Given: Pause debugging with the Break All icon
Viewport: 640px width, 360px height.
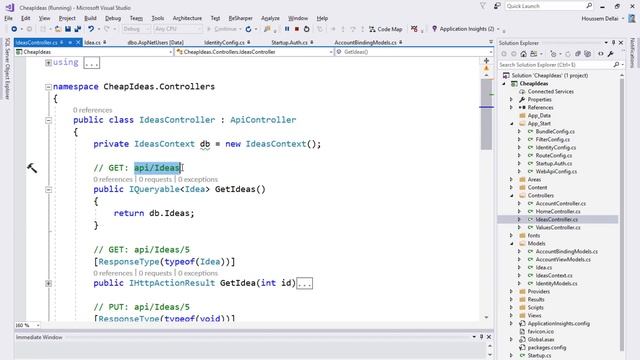Looking at the screenshot, I should tap(287, 29).
